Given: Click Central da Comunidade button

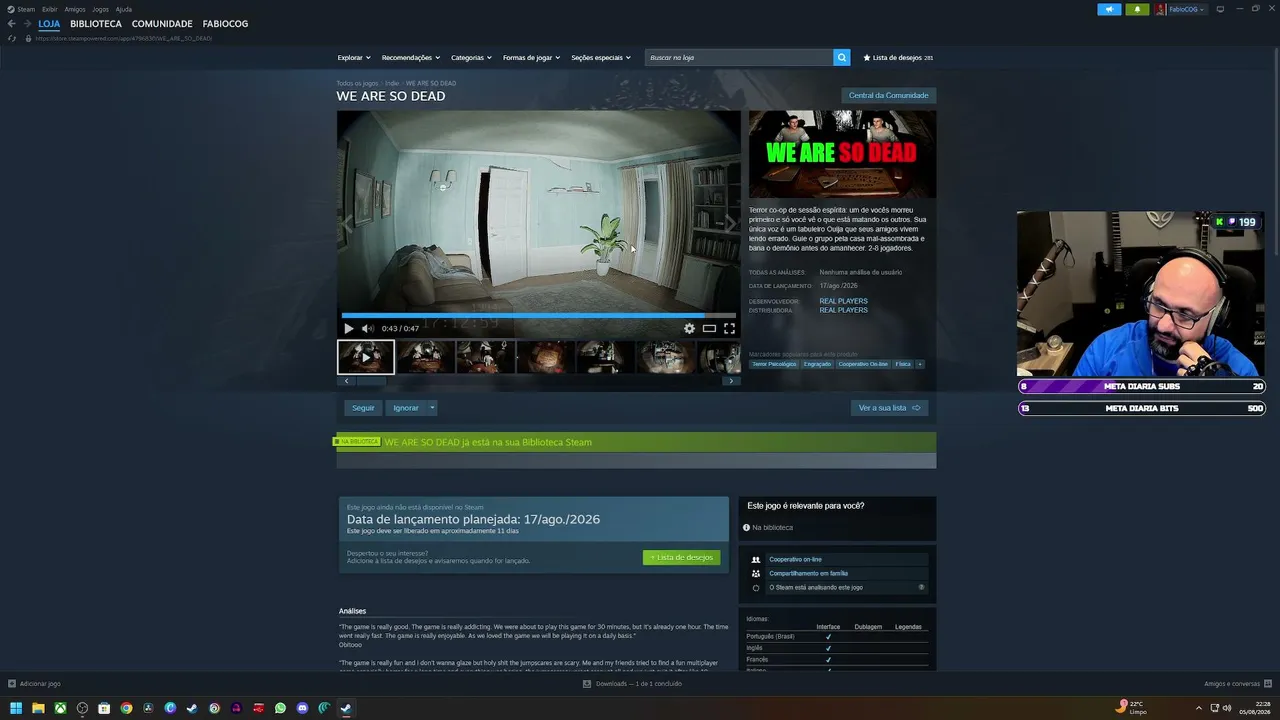Looking at the screenshot, I should (x=888, y=95).
